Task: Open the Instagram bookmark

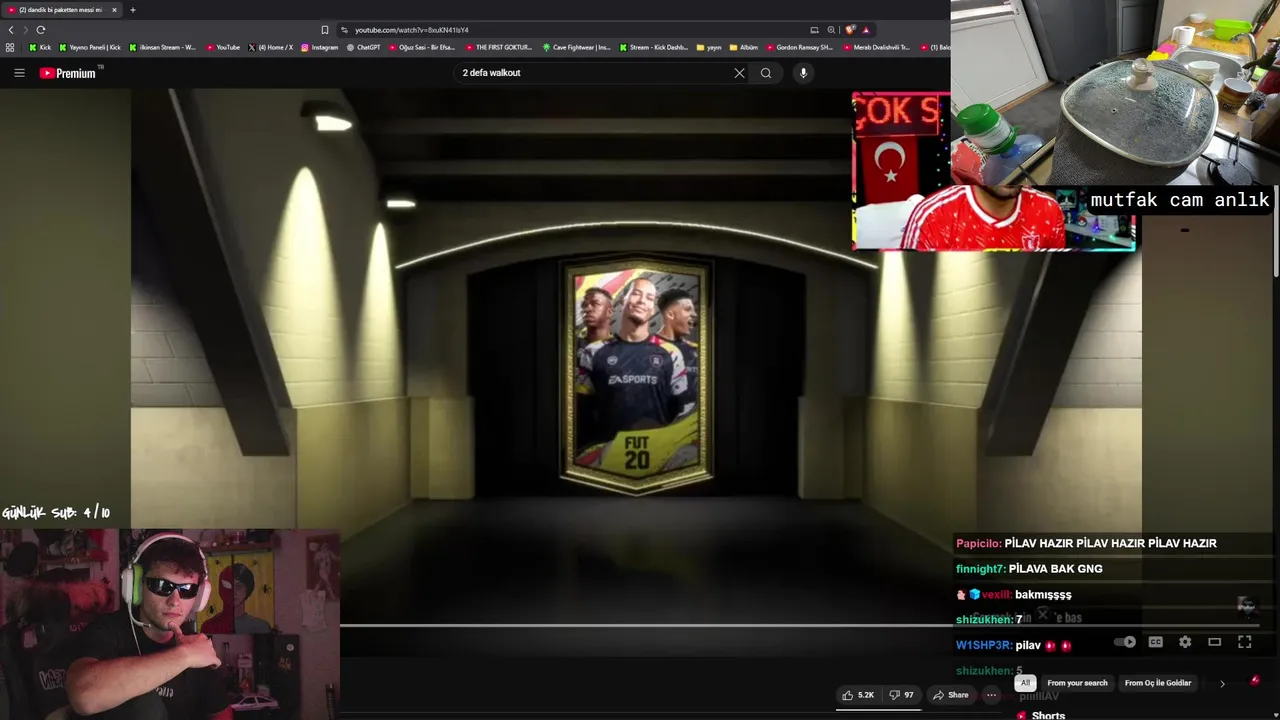Action: coord(320,47)
